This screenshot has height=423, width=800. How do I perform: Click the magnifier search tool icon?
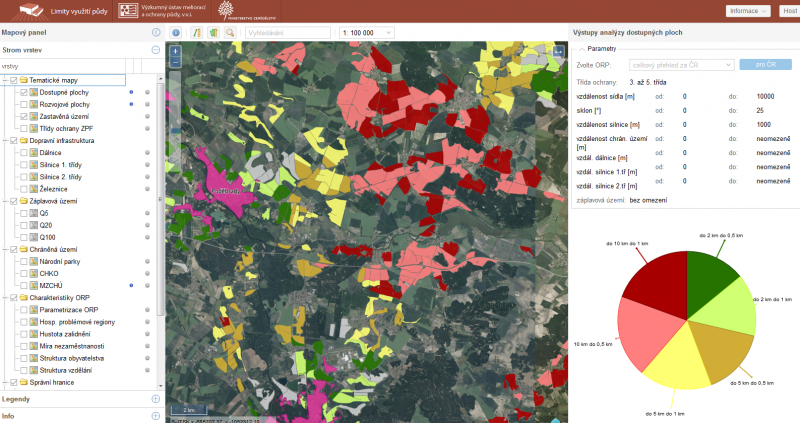(x=230, y=33)
